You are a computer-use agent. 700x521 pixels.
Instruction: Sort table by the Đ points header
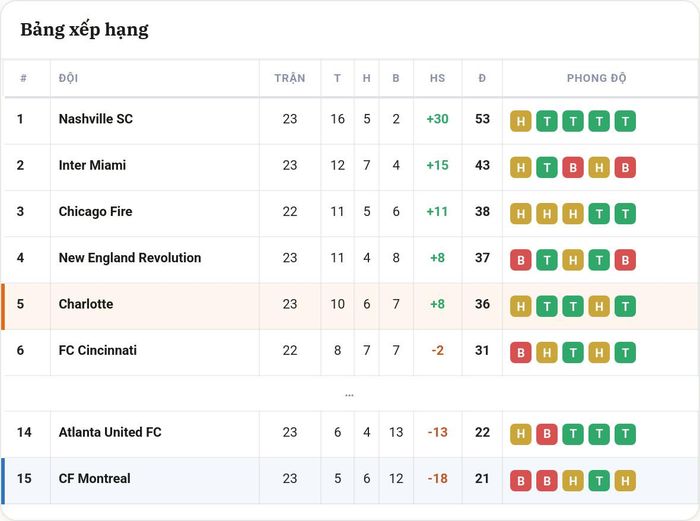[482, 78]
